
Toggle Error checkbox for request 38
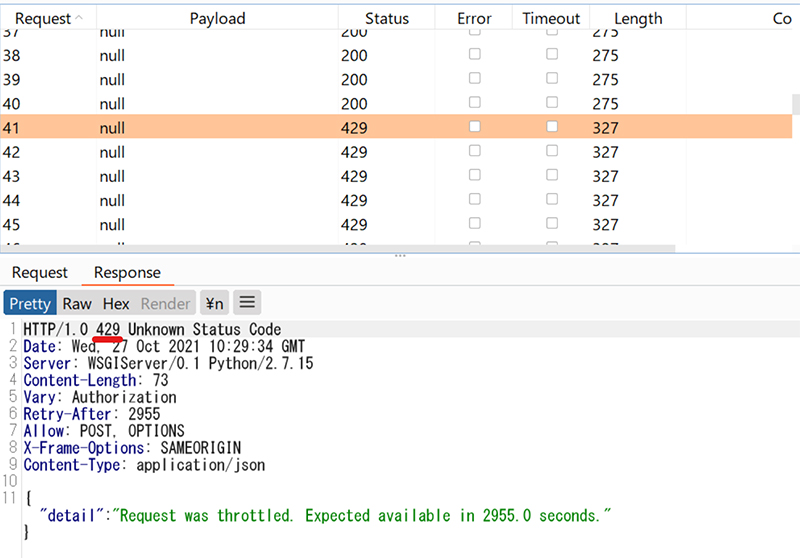pos(474,54)
